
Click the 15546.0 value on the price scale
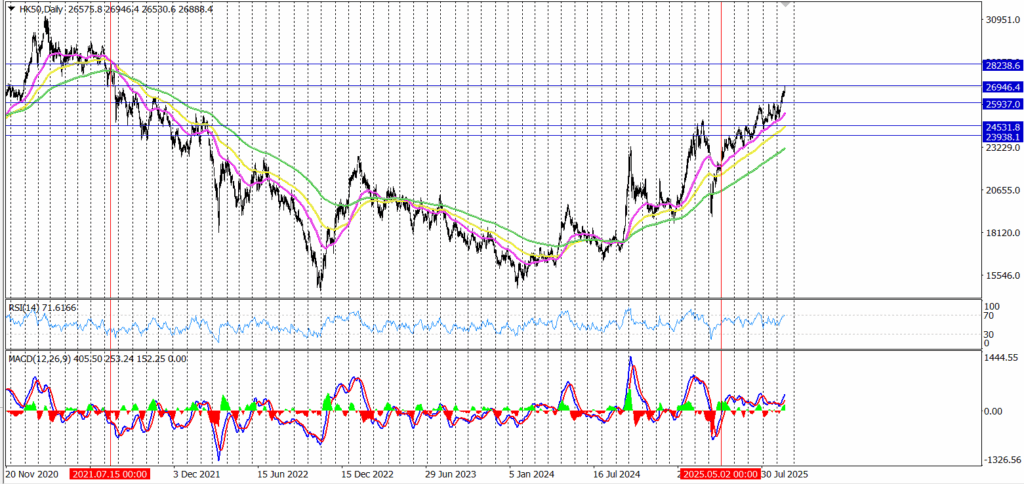[1001, 276]
